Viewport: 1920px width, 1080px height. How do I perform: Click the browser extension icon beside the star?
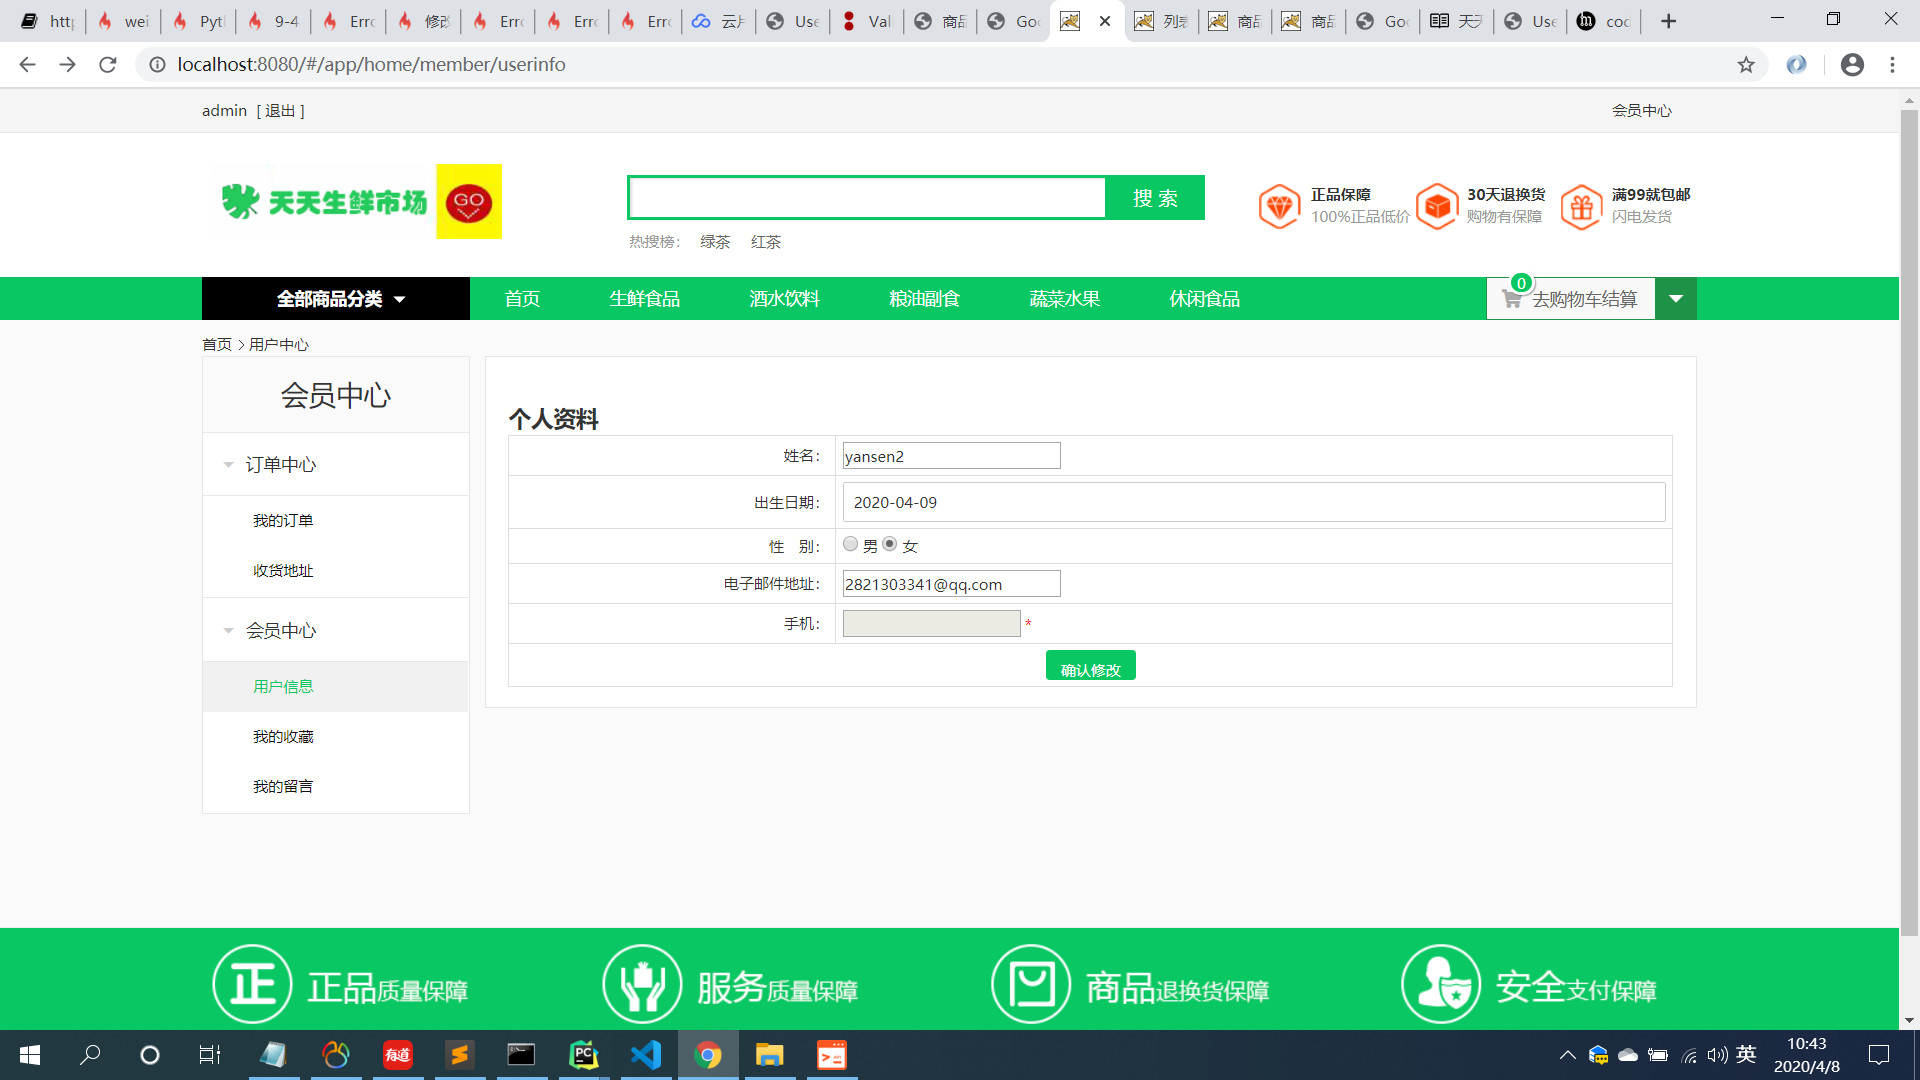point(1797,65)
